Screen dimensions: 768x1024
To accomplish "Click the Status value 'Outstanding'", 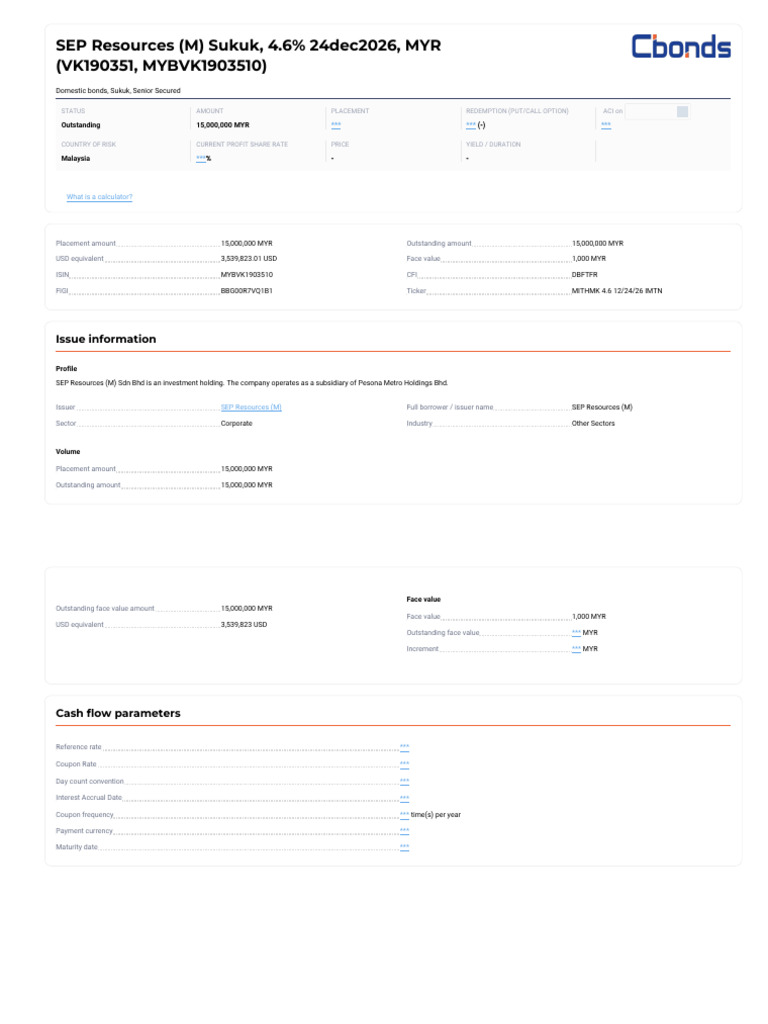I will [81, 125].
